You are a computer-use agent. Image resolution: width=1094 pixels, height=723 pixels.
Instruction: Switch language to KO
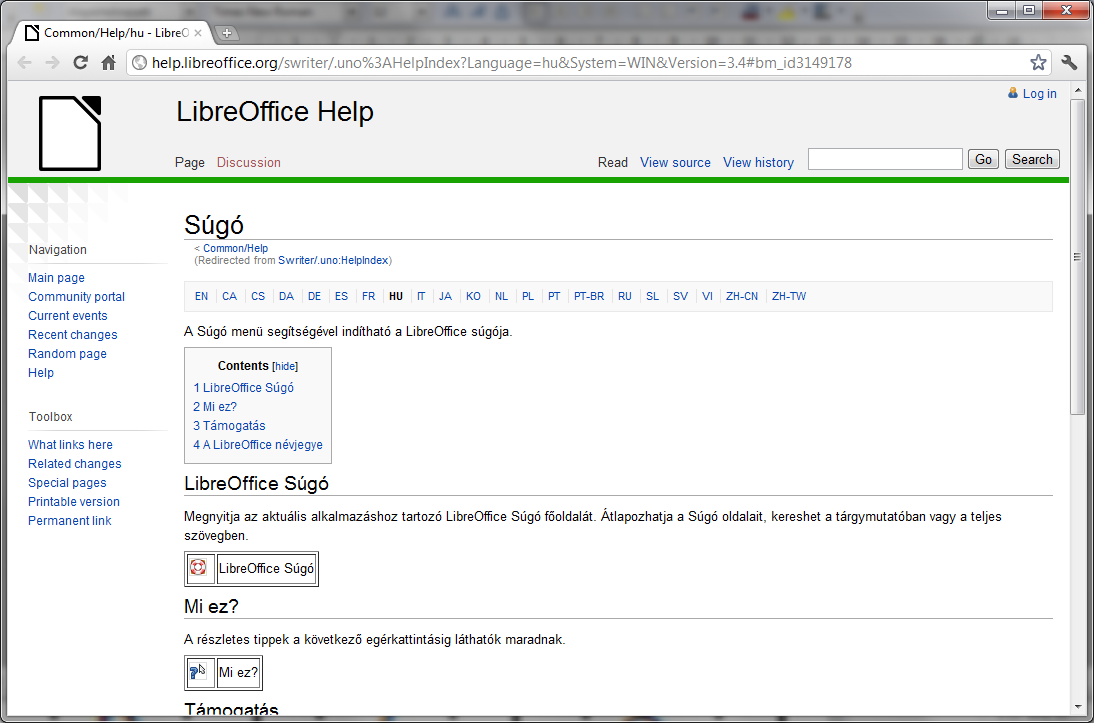473,297
